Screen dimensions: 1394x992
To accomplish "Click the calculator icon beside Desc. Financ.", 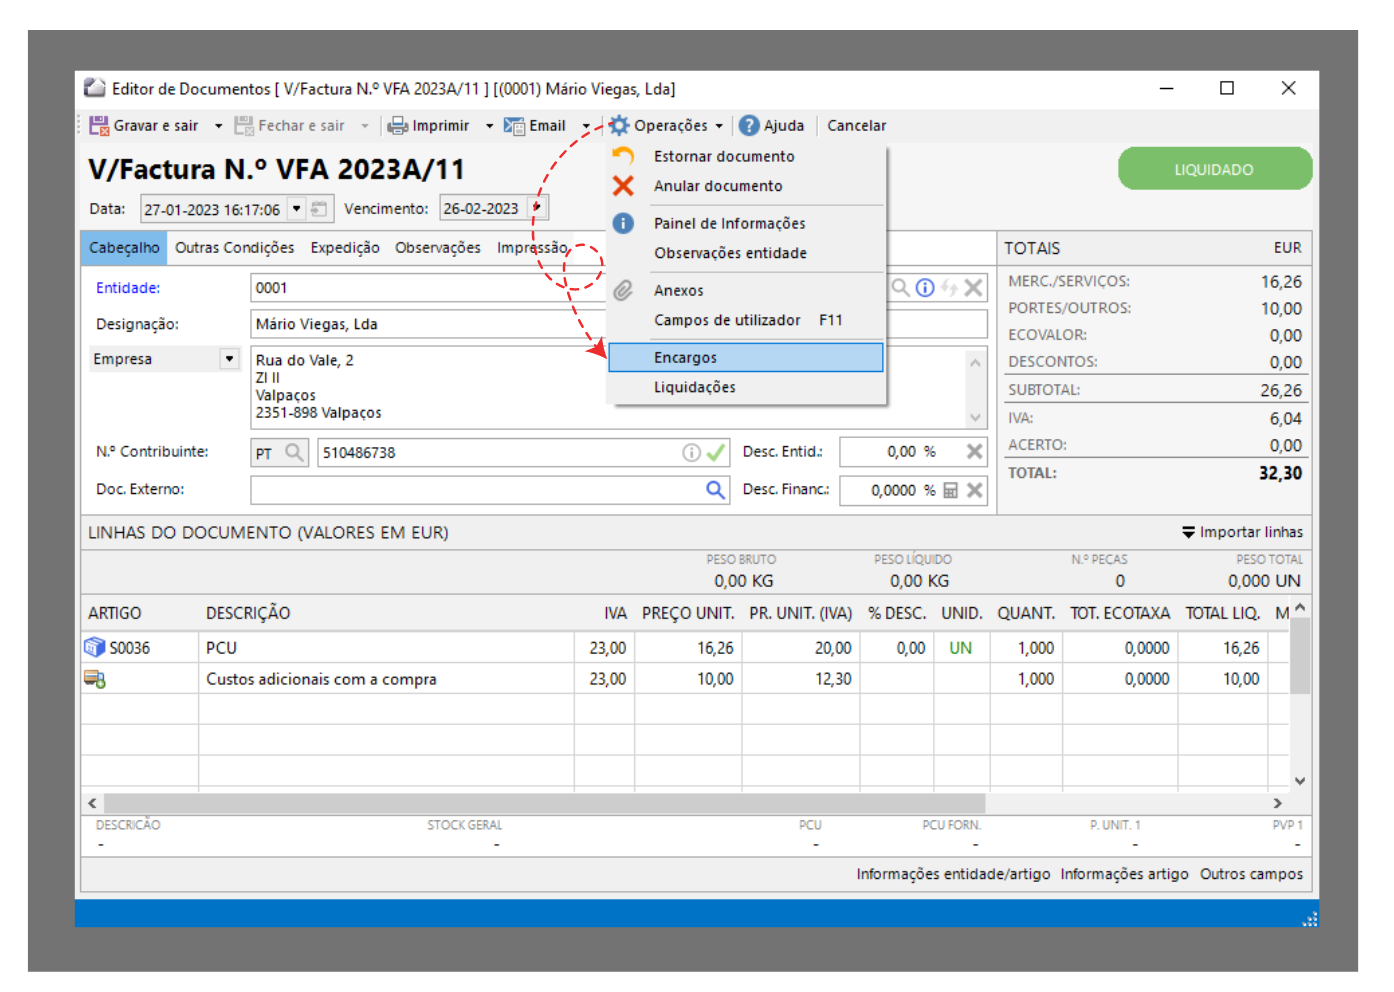I will click(951, 490).
